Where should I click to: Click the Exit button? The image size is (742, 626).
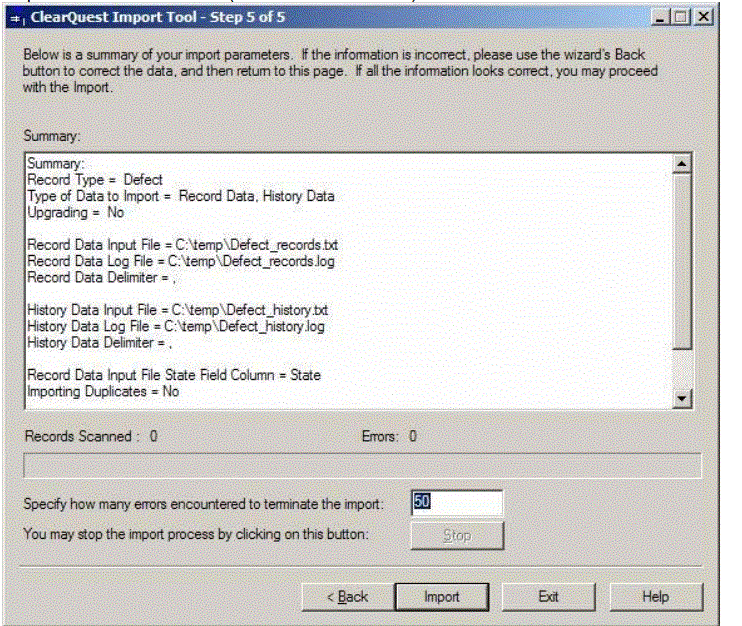pyautogui.click(x=548, y=597)
